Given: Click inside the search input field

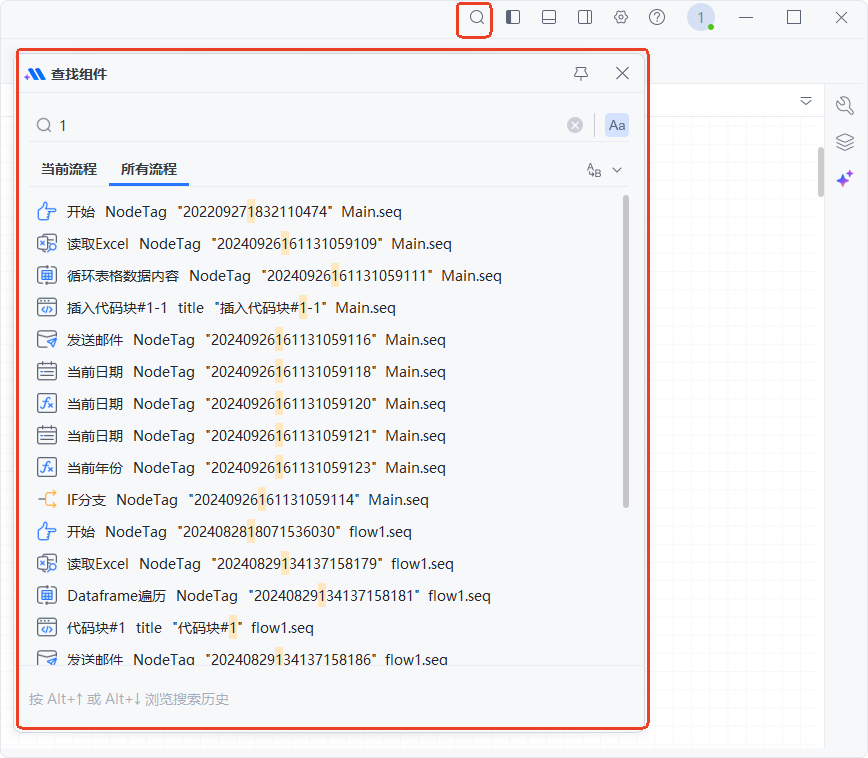Looking at the screenshot, I should pyautogui.click(x=300, y=125).
